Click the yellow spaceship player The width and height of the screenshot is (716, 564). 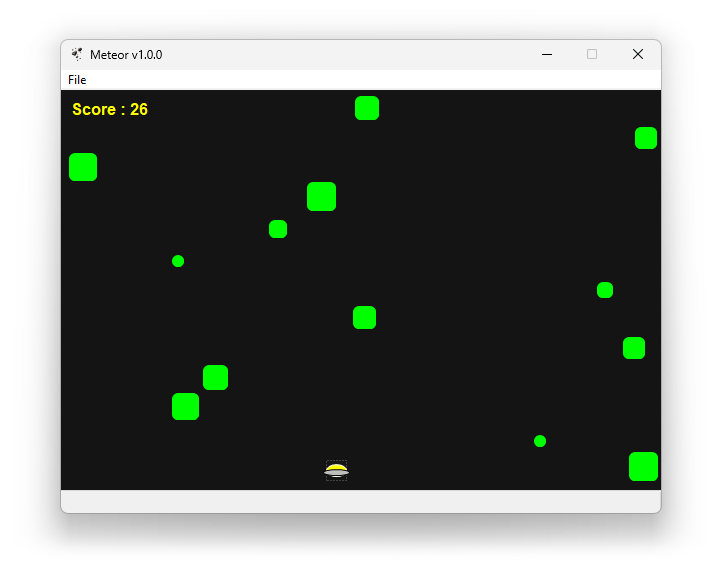coord(337,470)
